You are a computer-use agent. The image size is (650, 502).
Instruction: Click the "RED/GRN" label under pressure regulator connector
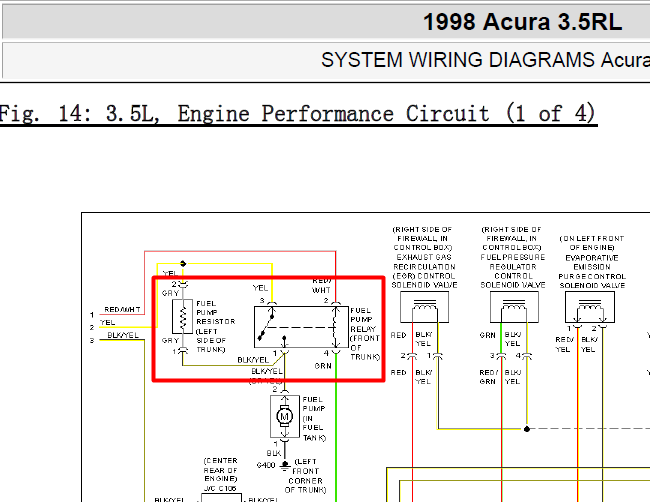click(x=489, y=377)
